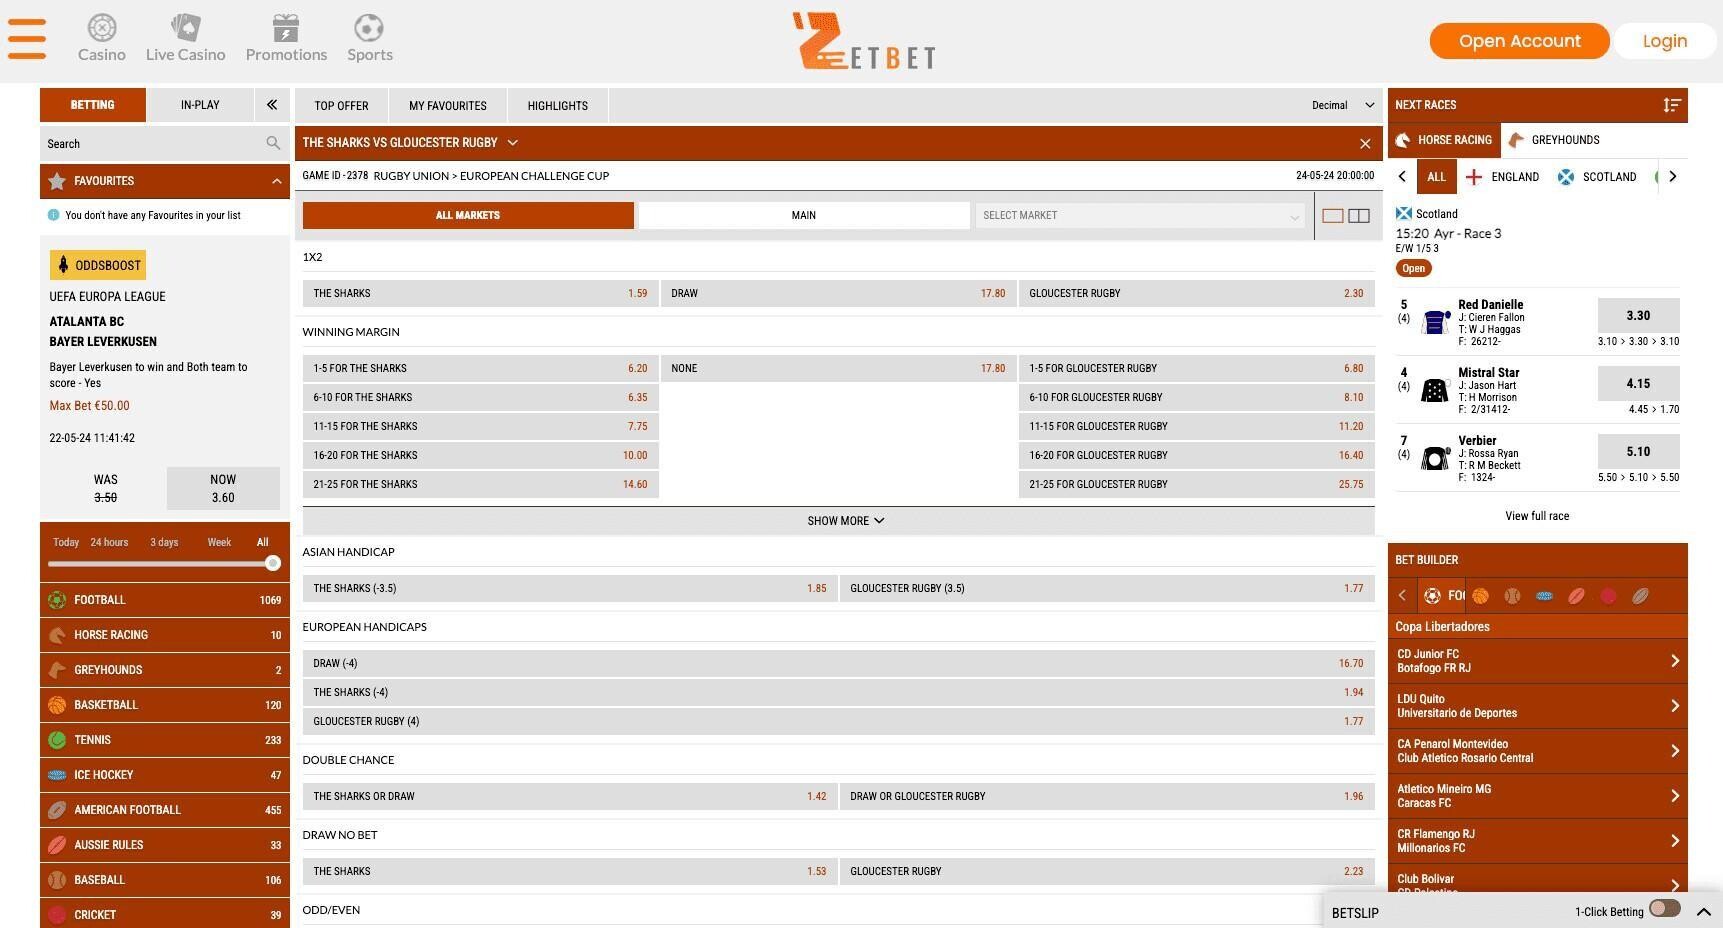This screenshot has height=928, width=1723.
Task: Open the Casino section icon
Action: pos(102,28)
